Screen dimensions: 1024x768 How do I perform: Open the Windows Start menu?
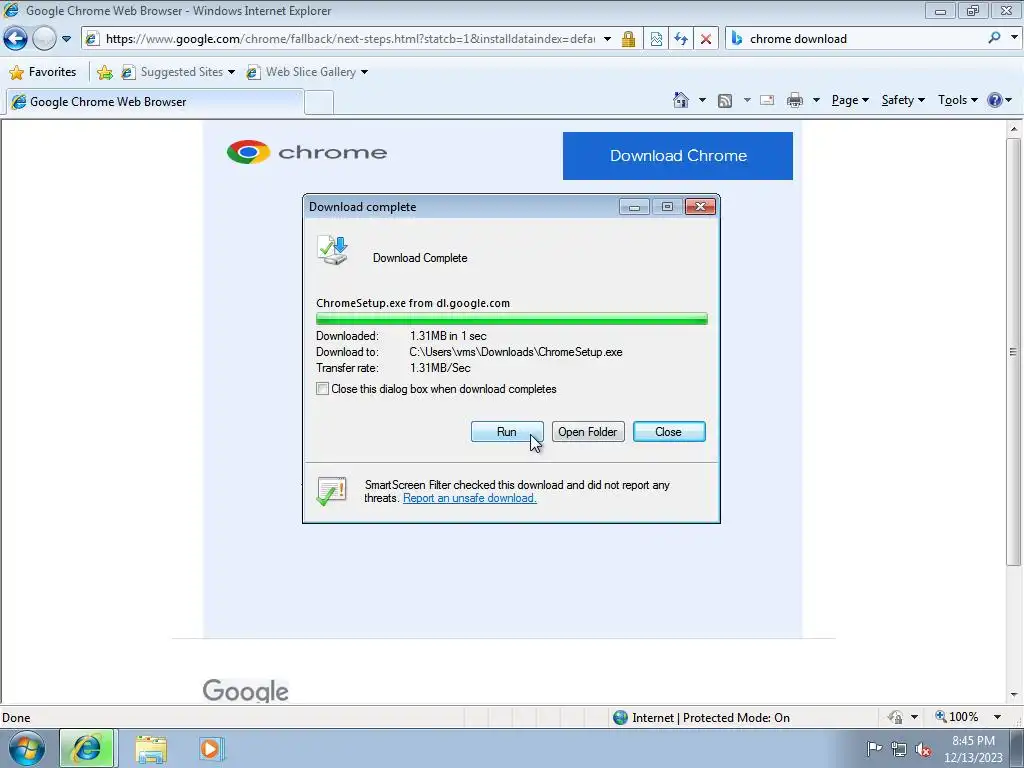pyautogui.click(x=27, y=748)
